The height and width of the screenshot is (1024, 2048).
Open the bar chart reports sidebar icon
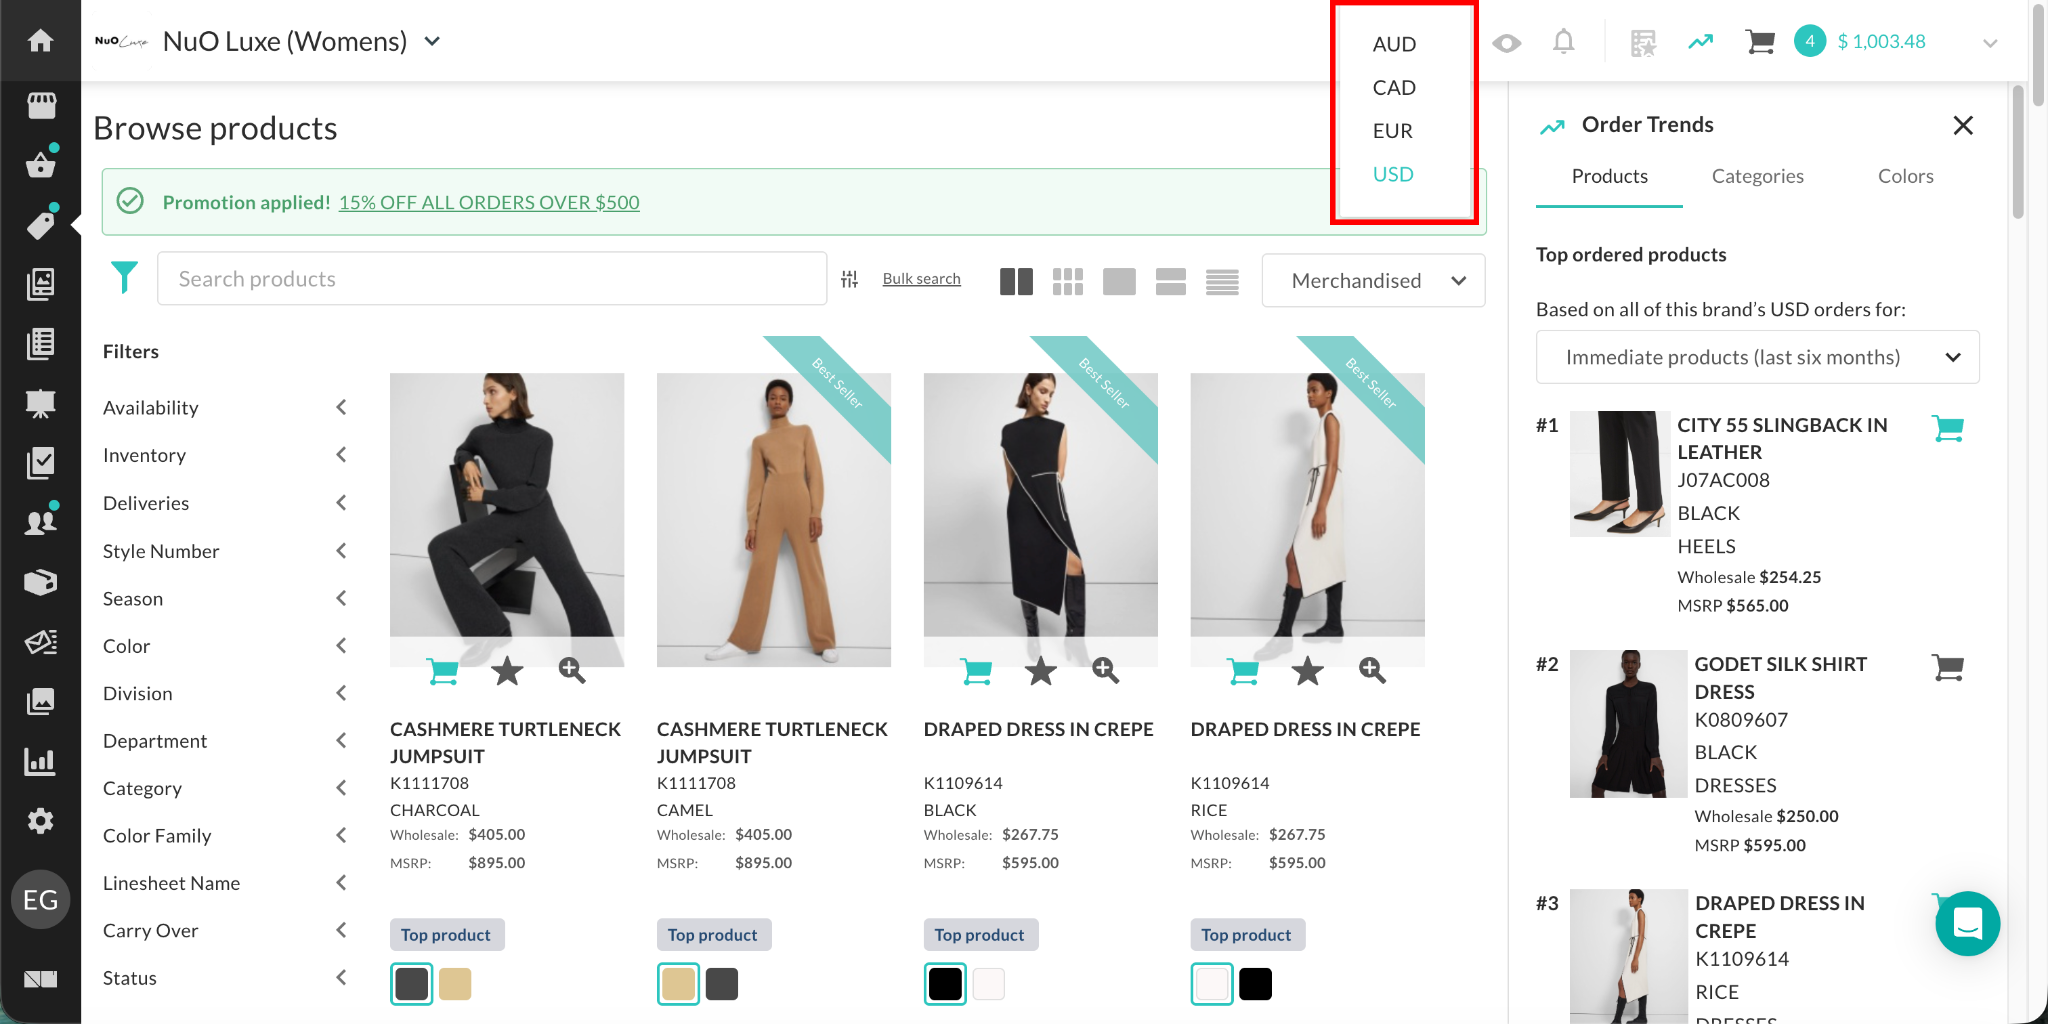click(40, 761)
